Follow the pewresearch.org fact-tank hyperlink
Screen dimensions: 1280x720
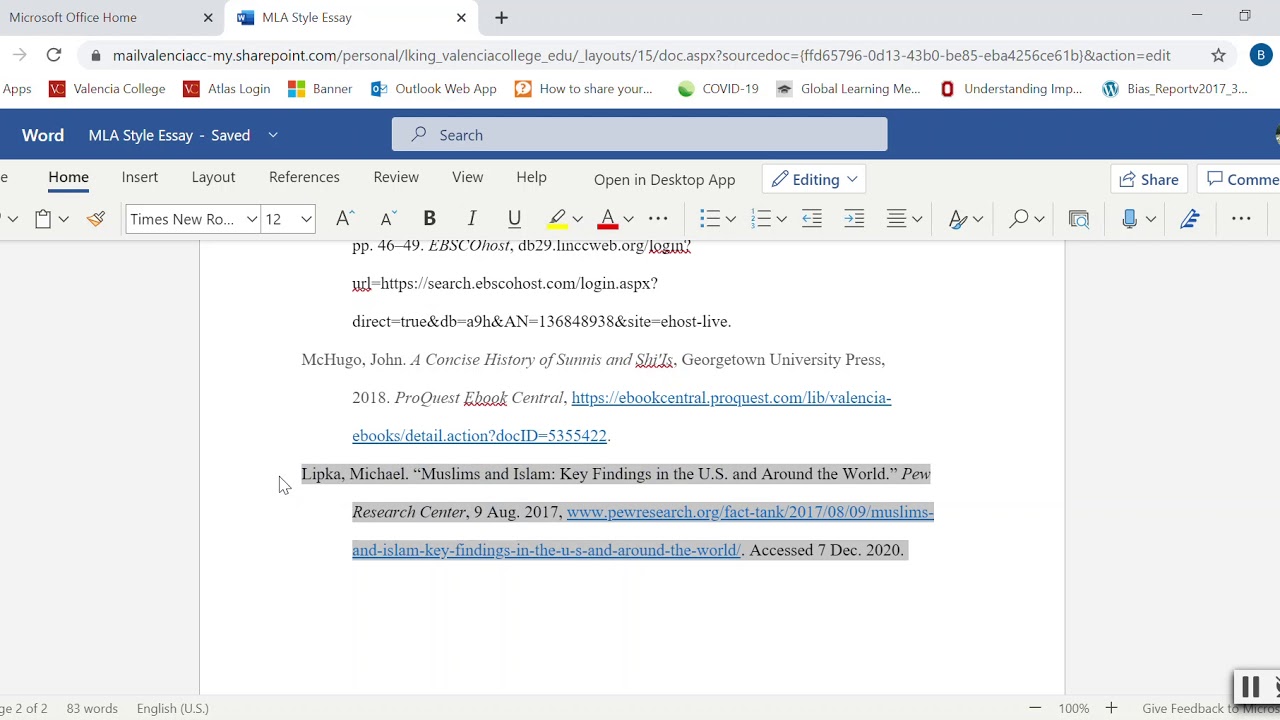coord(643,531)
